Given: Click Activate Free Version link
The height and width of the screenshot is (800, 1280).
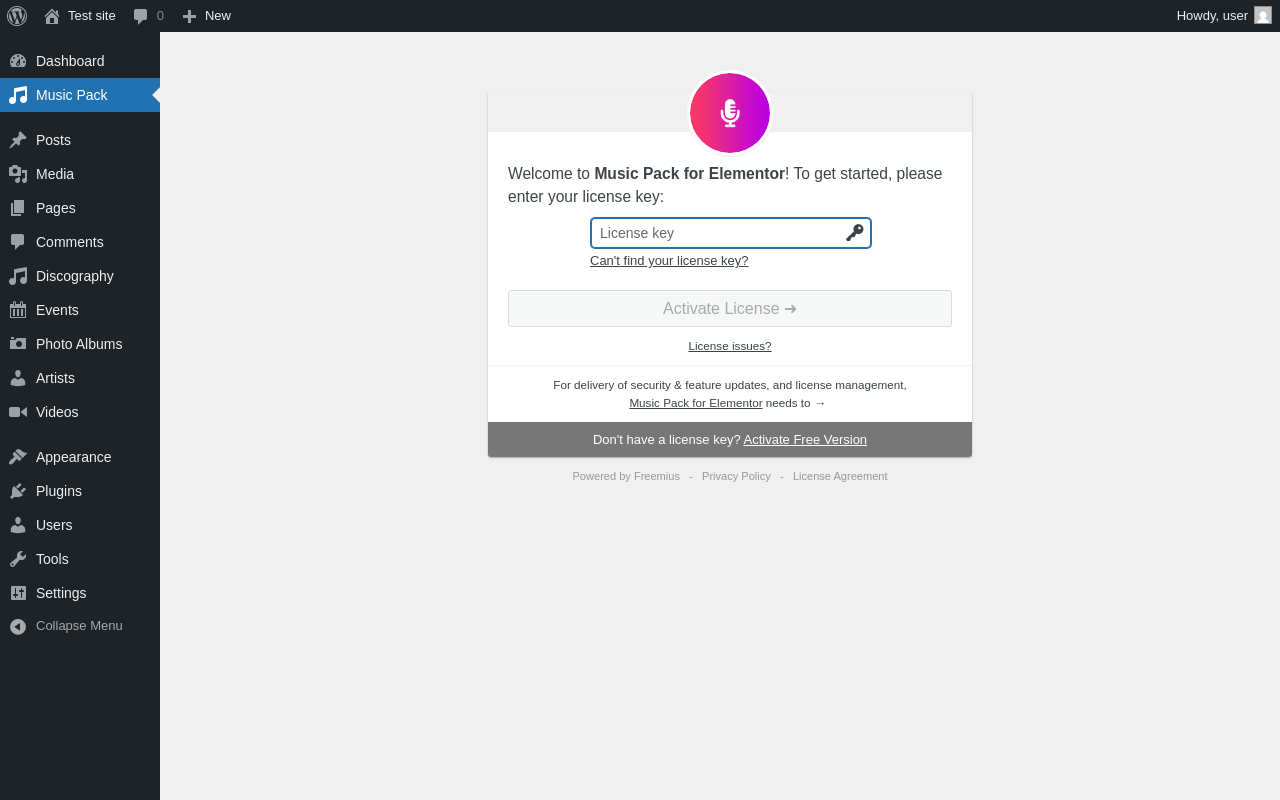Looking at the screenshot, I should [805, 439].
